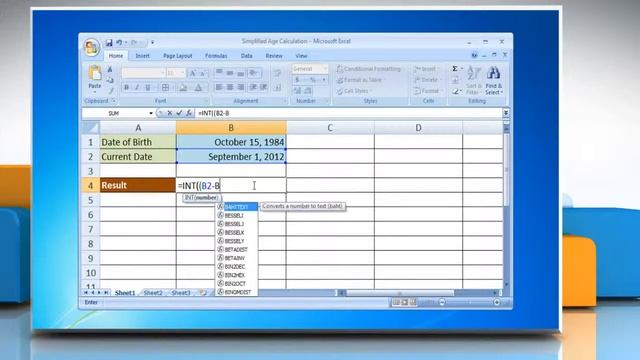Image resolution: width=640 pixels, height=360 pixels.
Task: Select the Format Painter brush icon
Action: coord(110,91)
